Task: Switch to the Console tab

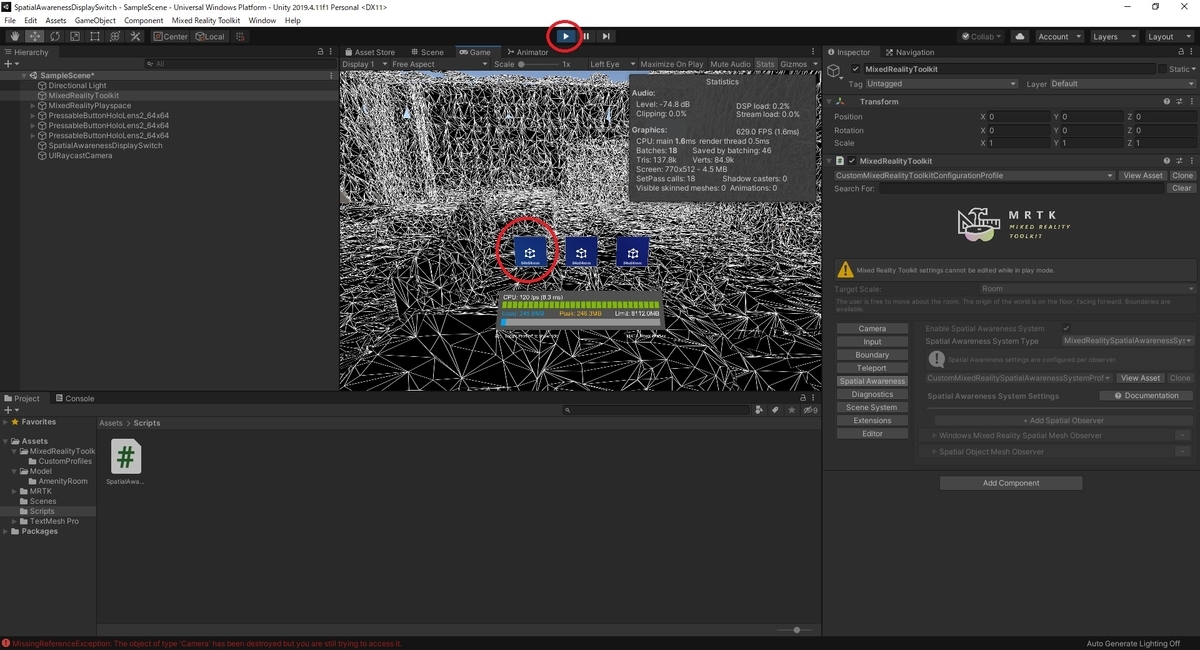Action: click(75, 398)
